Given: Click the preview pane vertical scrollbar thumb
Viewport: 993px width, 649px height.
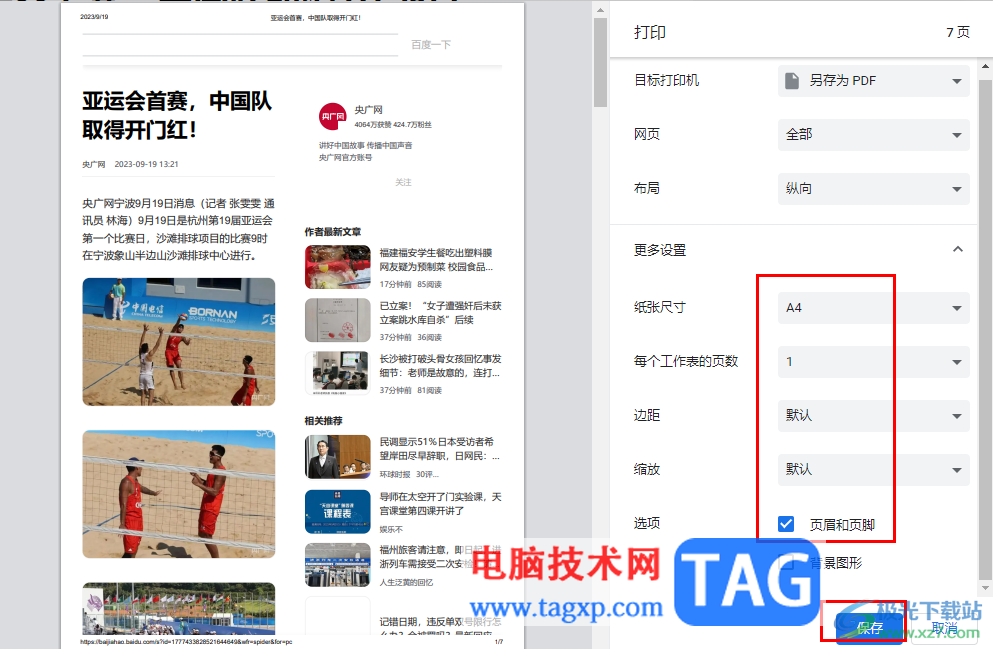Looking at the screenshot, I should (x=600, y=62).
